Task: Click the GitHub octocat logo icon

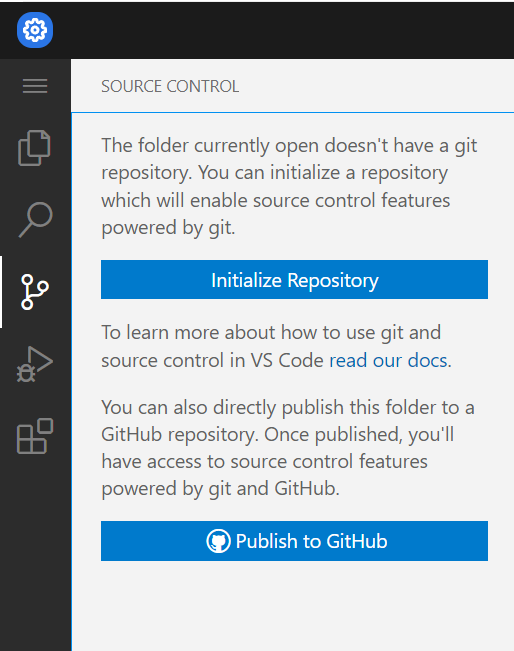Action: coord(218,541)
